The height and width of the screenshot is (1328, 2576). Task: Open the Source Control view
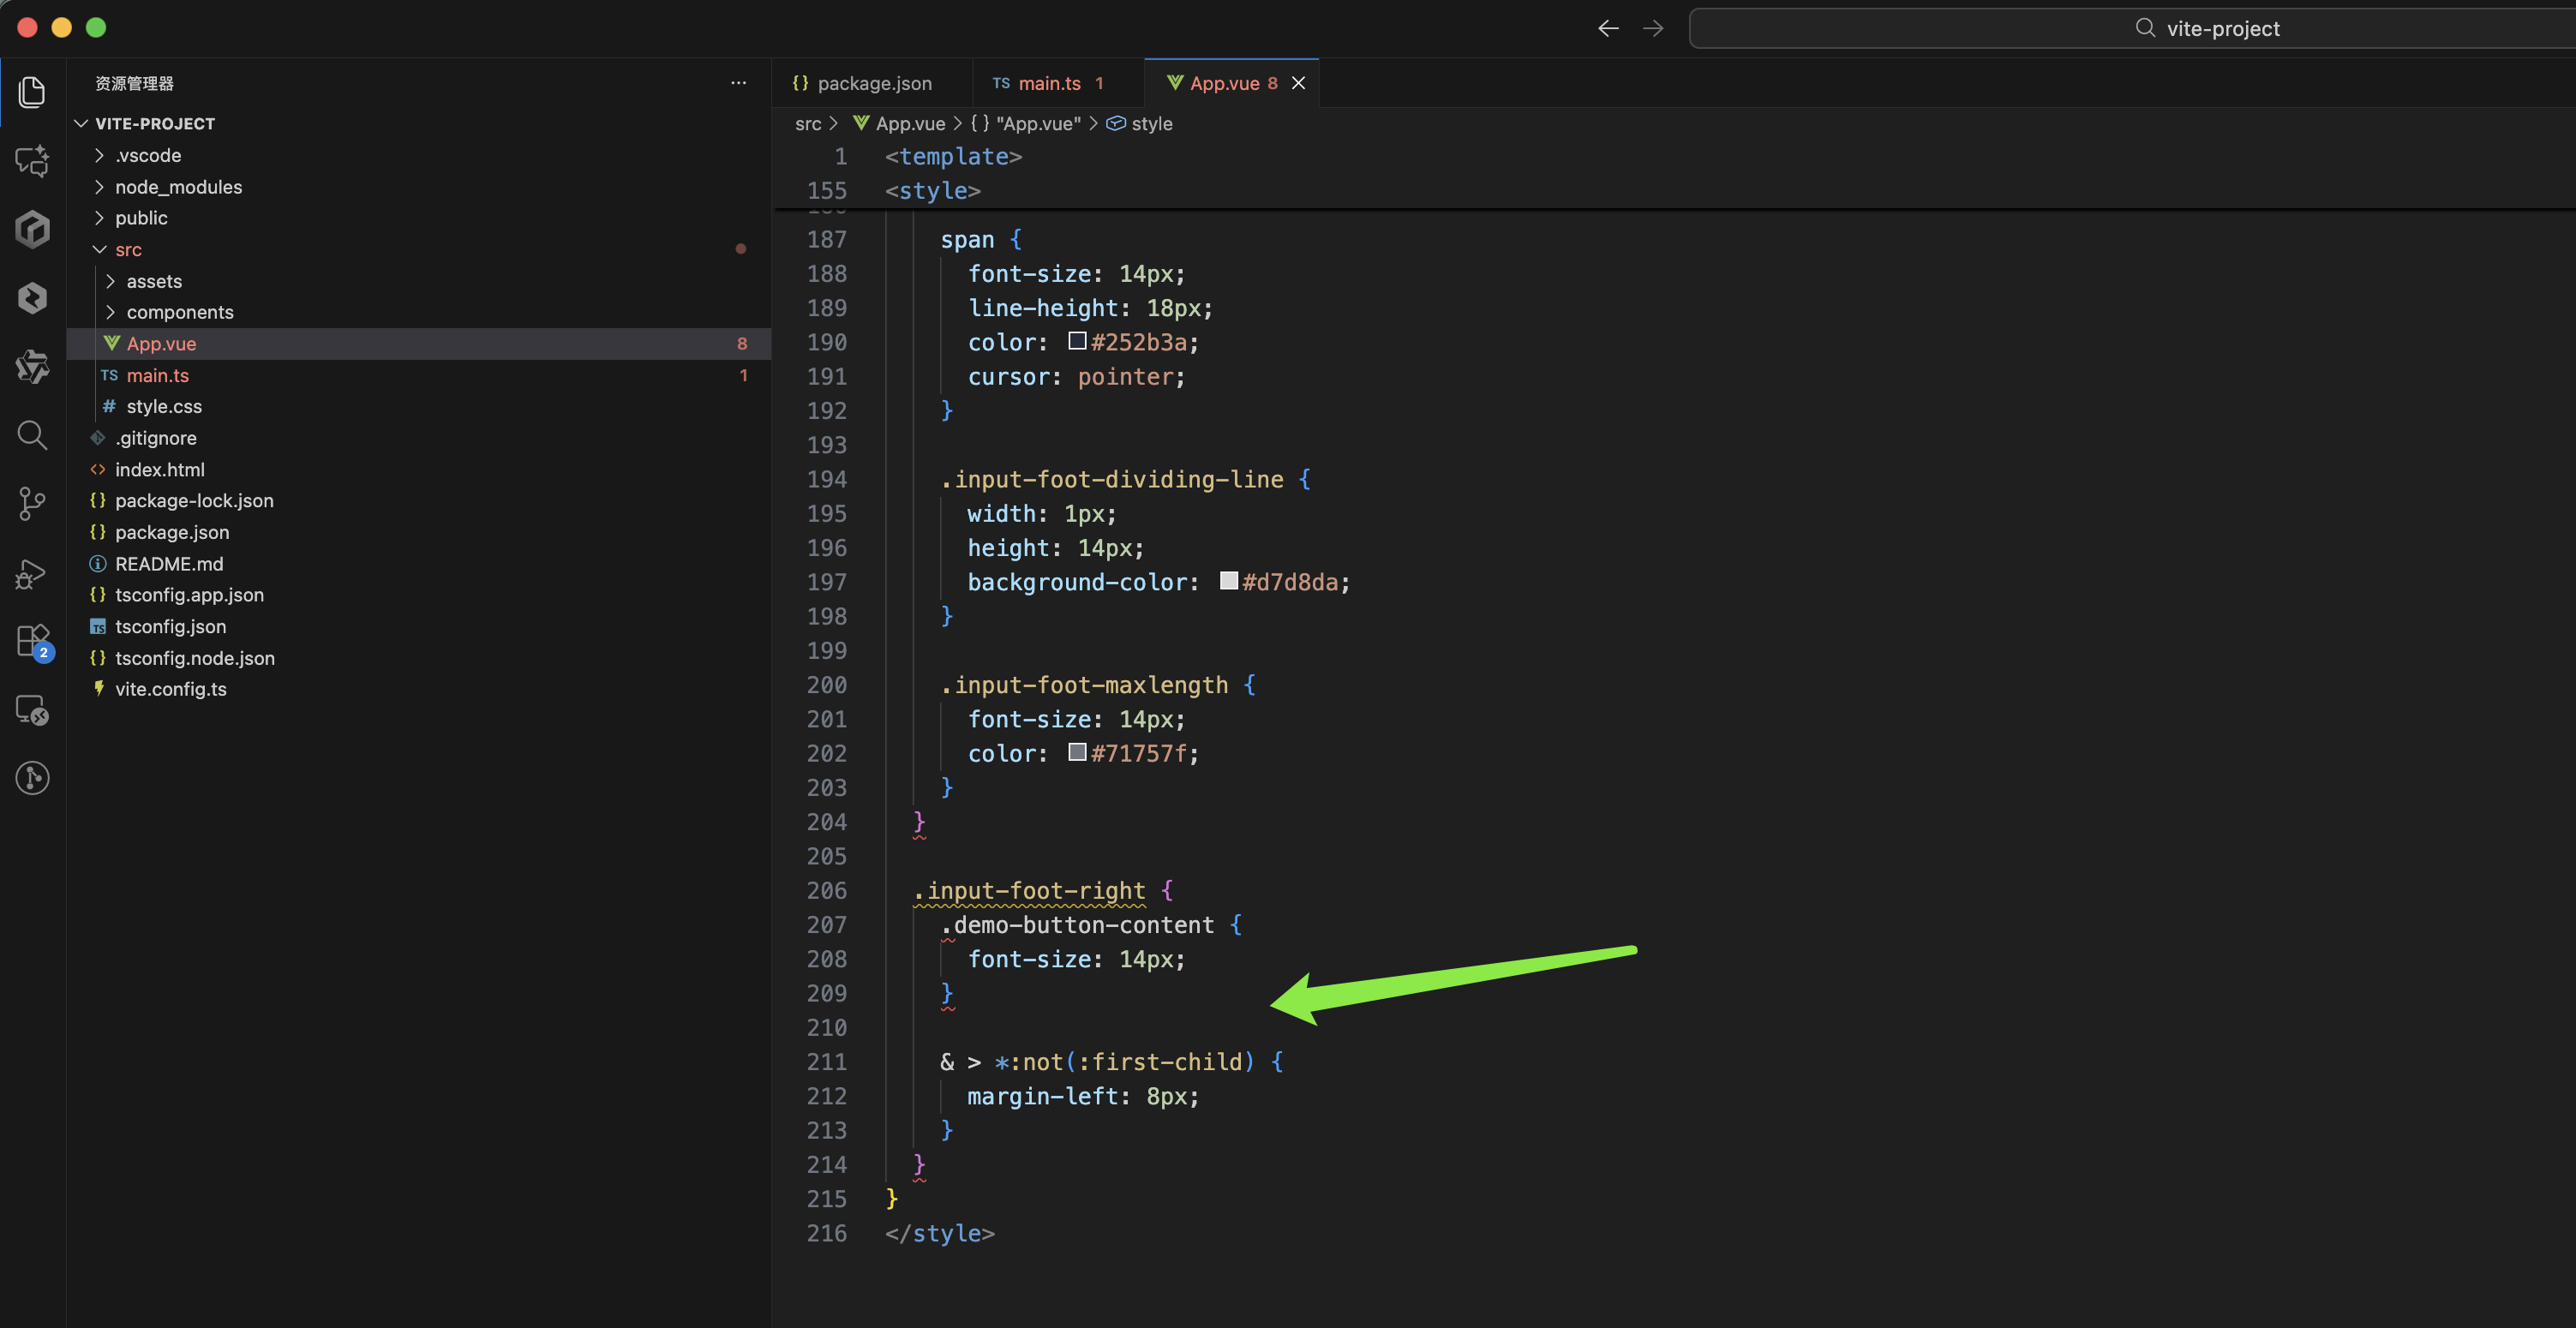coord(32,503)
